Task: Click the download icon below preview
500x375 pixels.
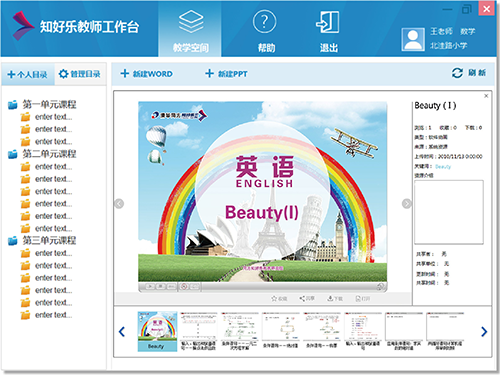Action: tap(330, 298)
